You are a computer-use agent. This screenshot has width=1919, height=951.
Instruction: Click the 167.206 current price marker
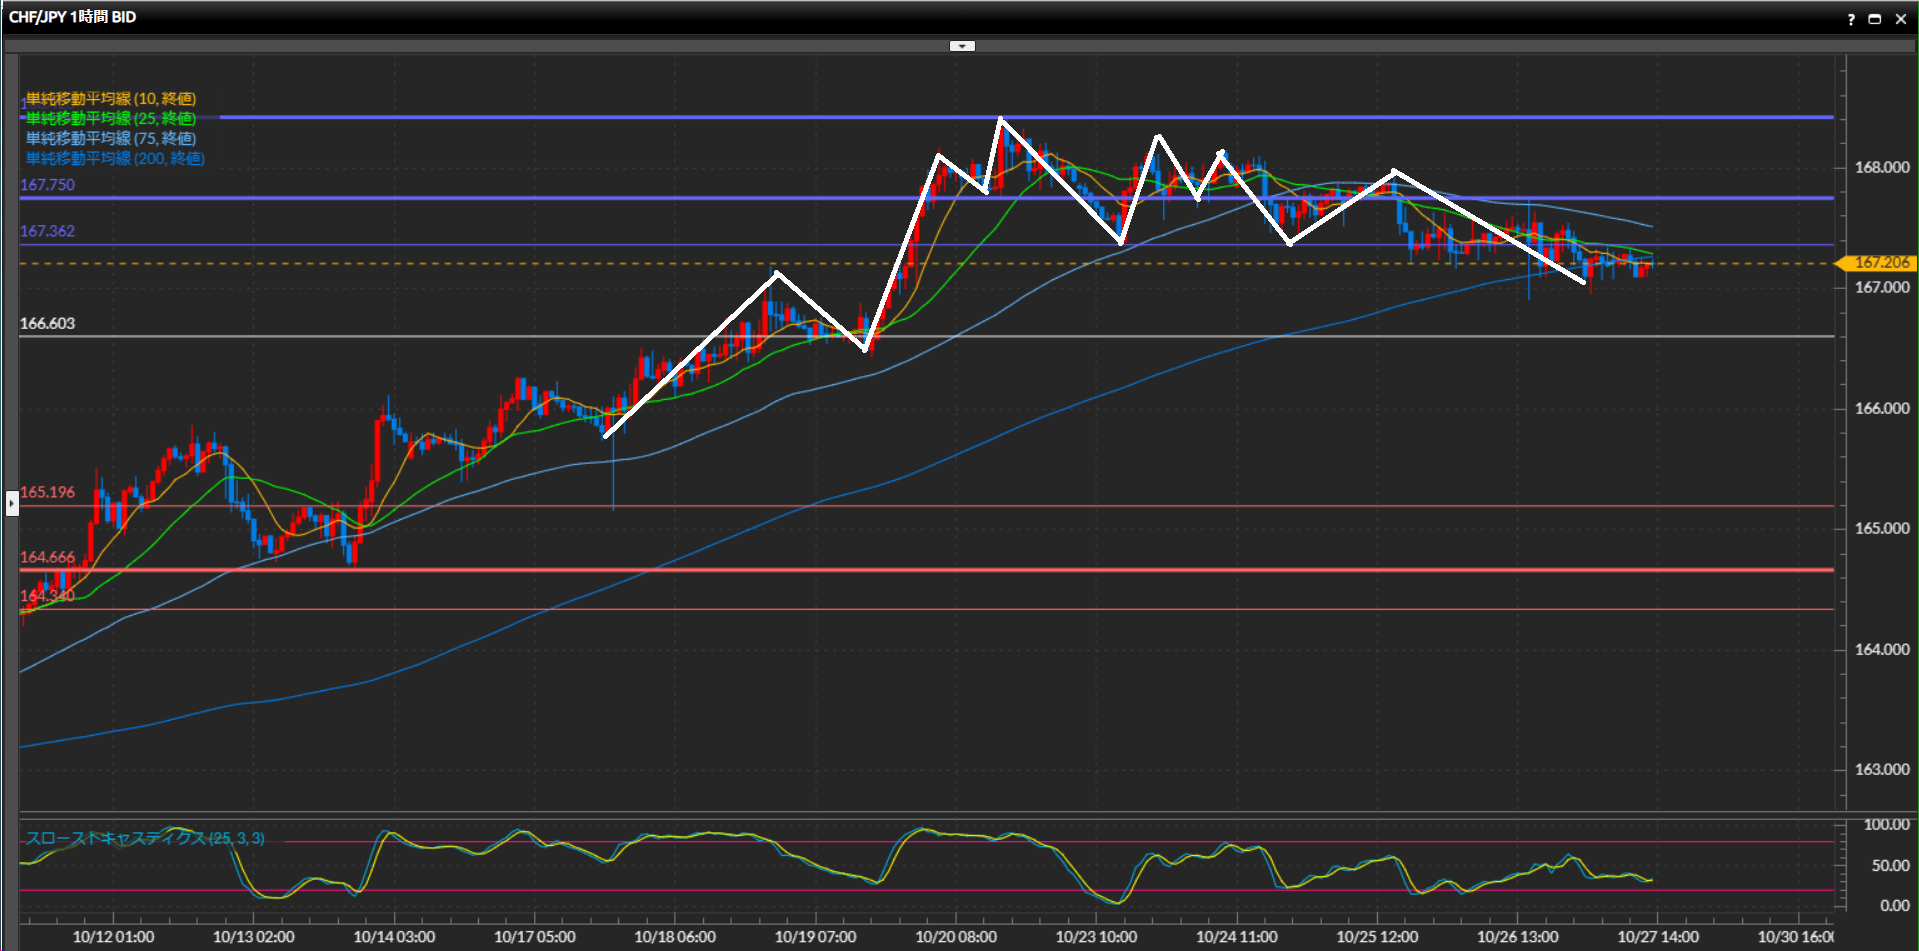pyautogui.click(x=1878, y=263)
